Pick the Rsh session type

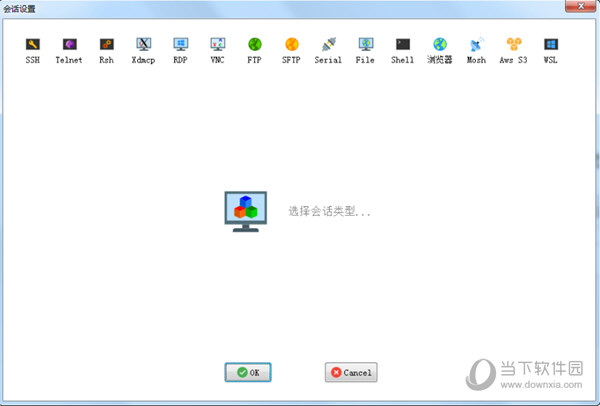coord(106,51)
